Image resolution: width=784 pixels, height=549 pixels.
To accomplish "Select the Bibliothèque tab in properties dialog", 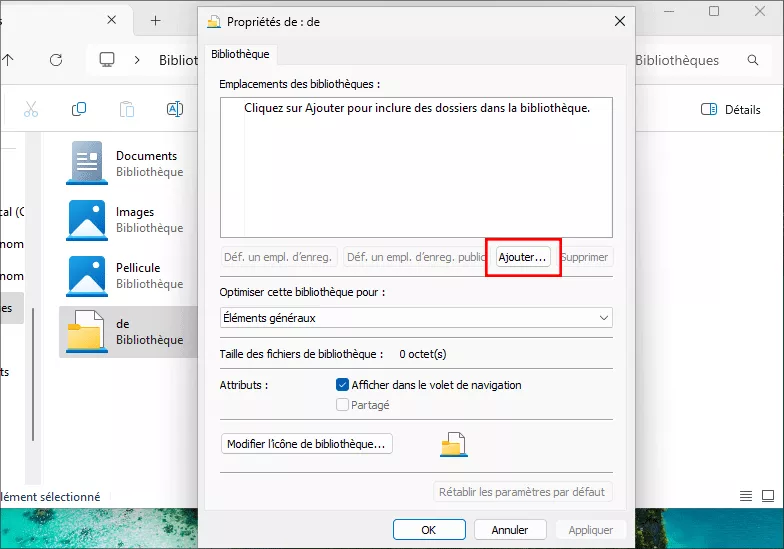I will [x=240, y=54].
